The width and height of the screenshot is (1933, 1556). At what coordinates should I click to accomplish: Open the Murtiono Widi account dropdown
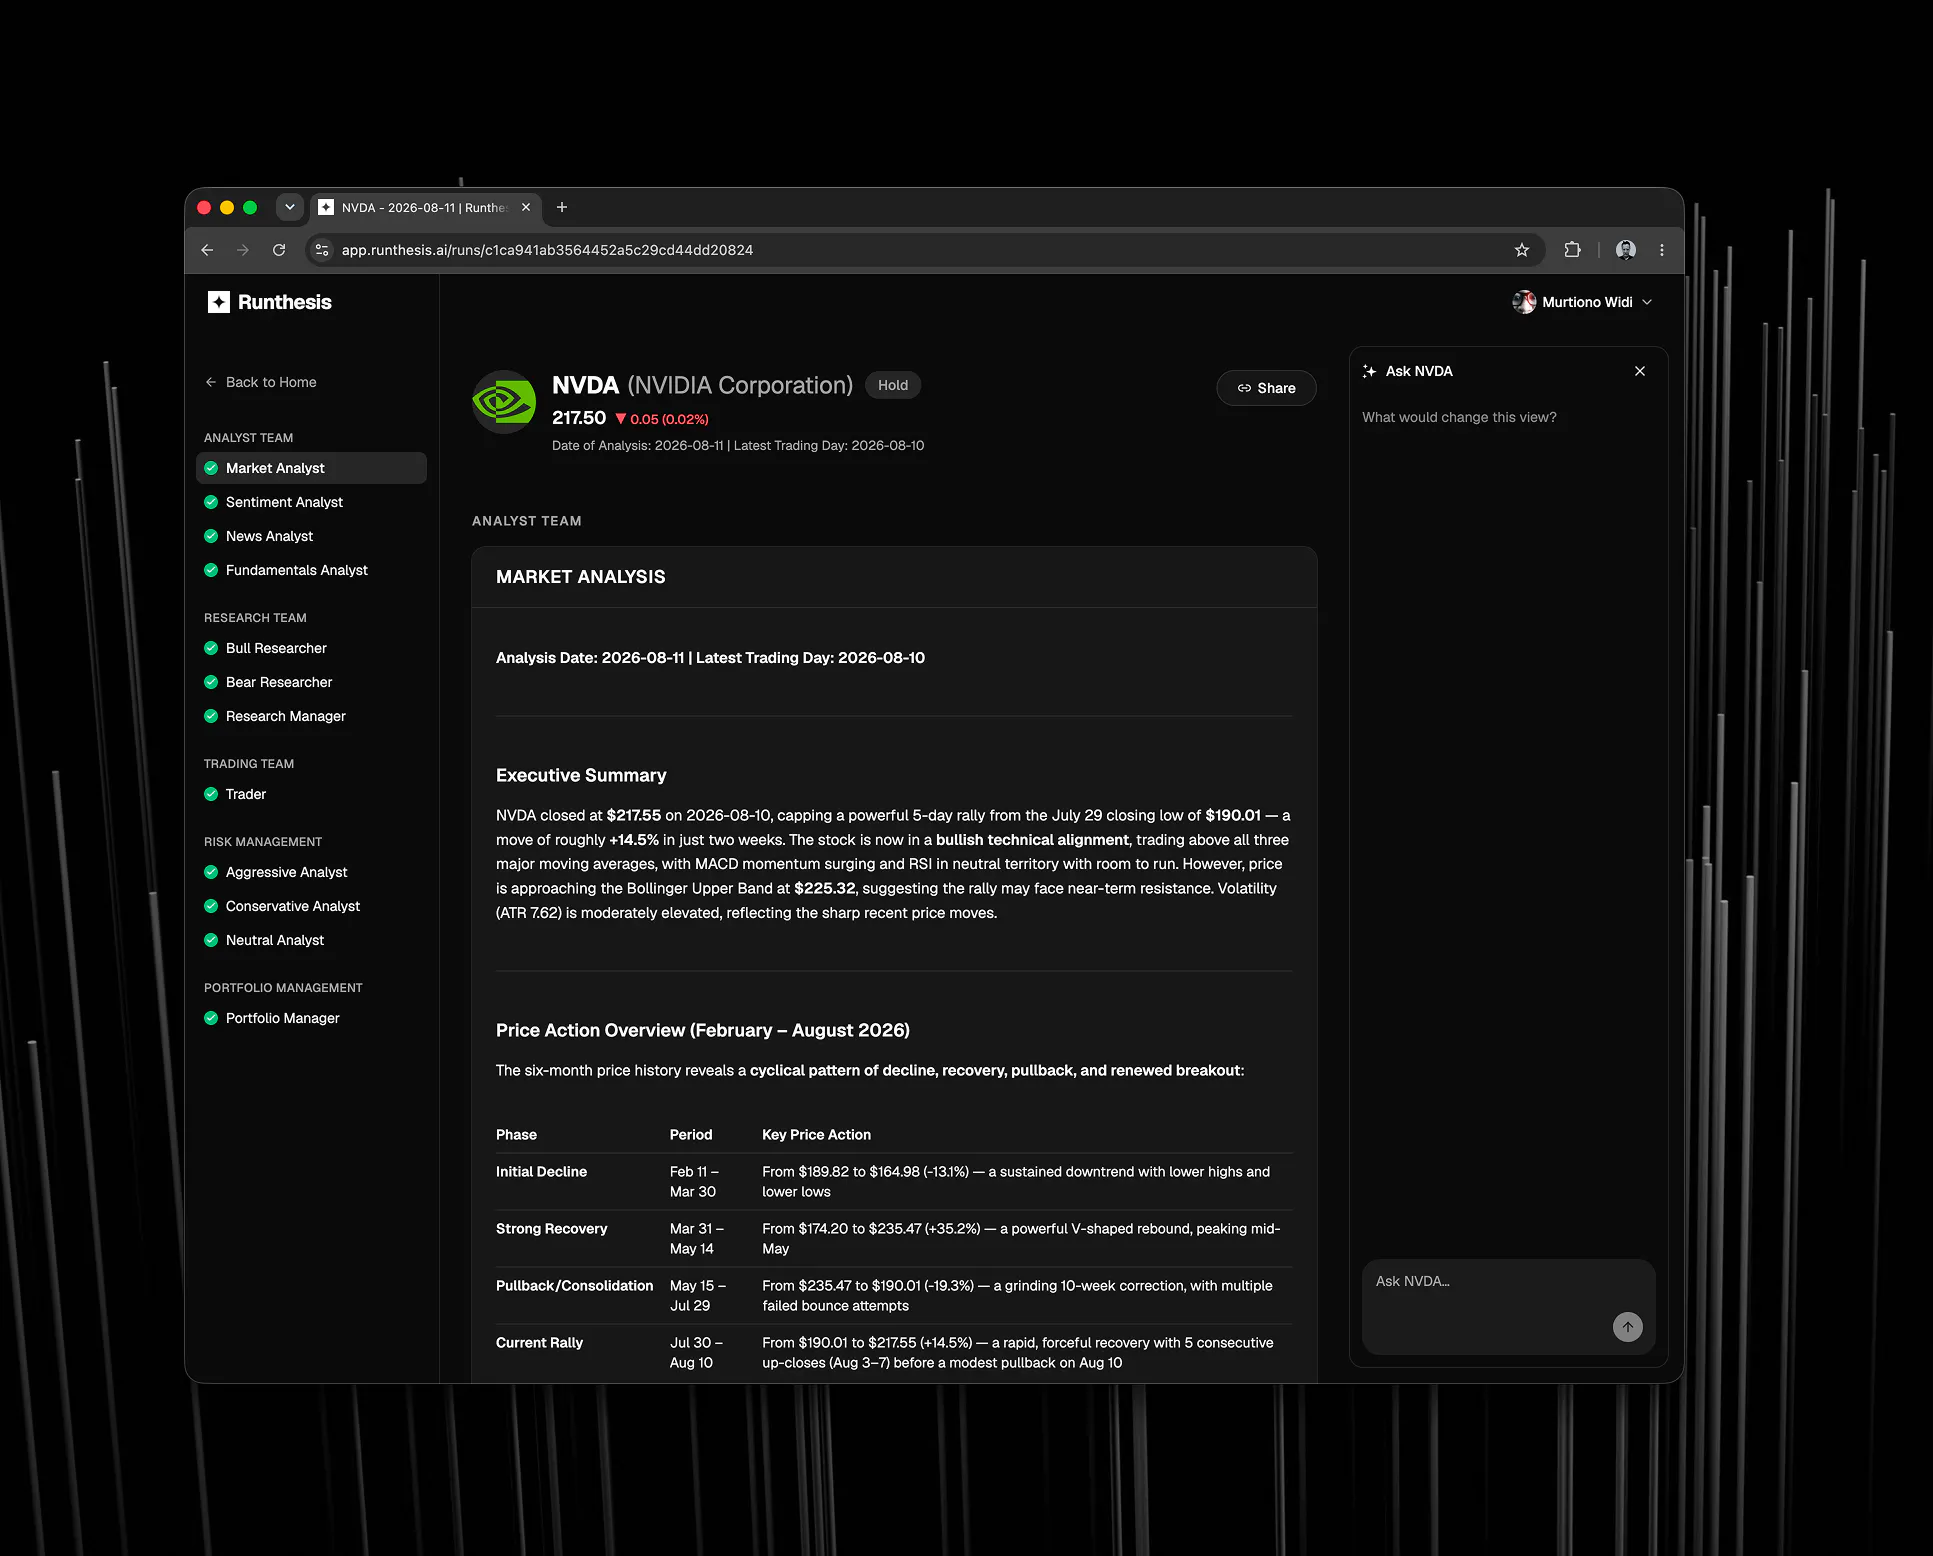point(1582,302)
